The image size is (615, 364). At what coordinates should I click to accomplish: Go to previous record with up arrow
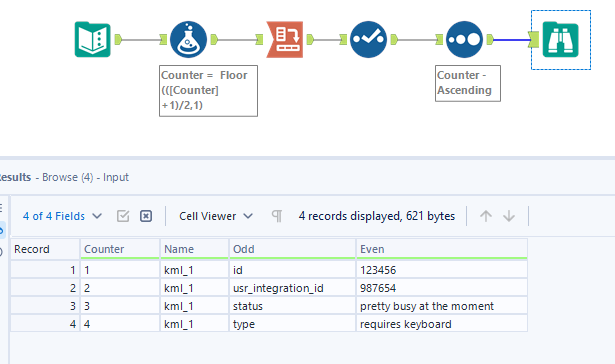click(x=486, y=216)
